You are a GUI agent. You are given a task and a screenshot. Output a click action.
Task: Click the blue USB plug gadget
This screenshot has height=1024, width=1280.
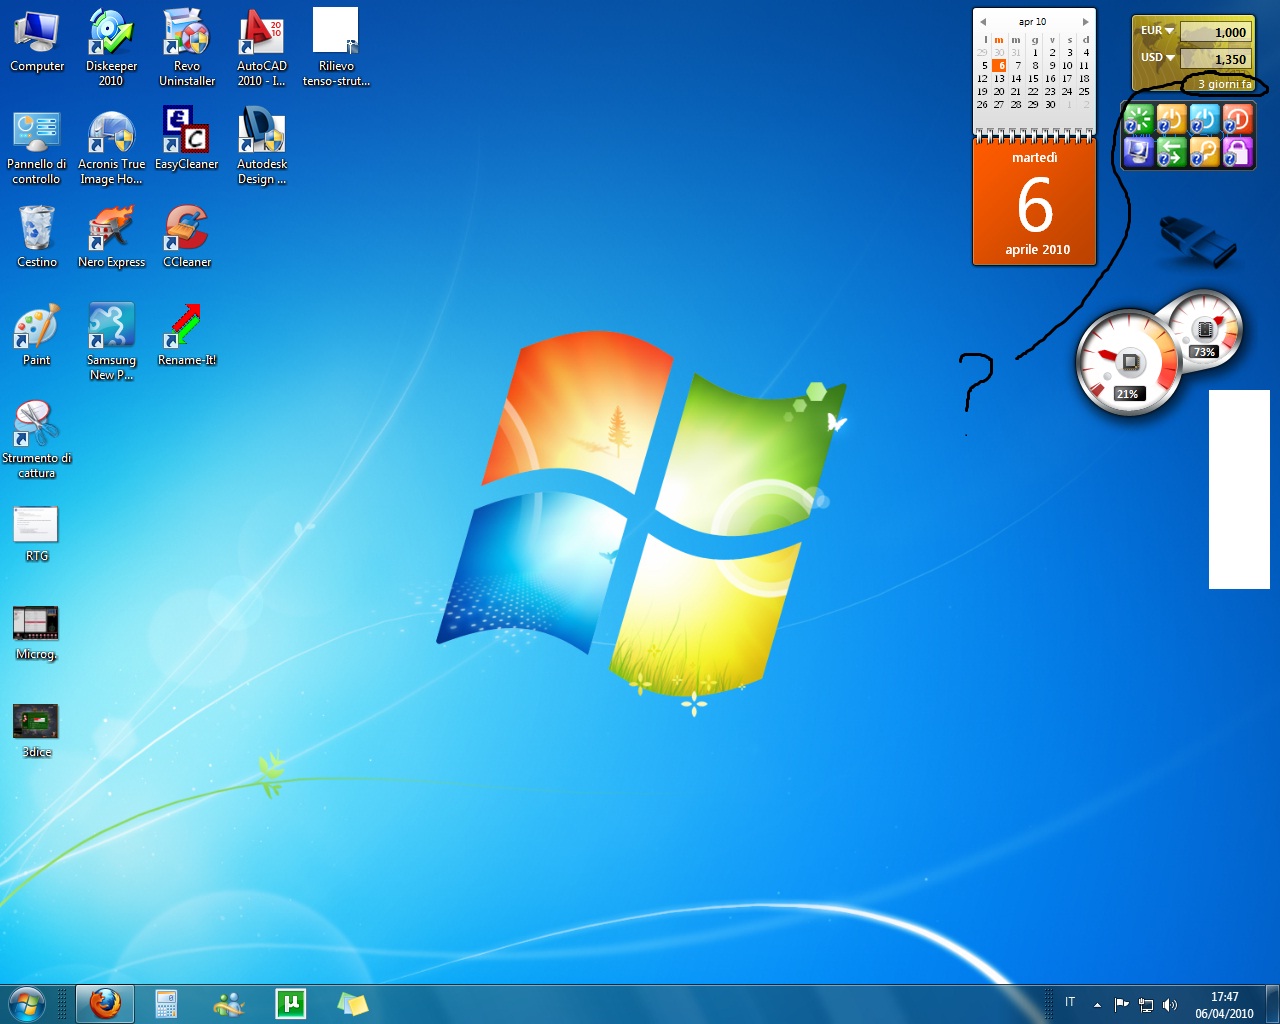click(x=1198, y=241)
